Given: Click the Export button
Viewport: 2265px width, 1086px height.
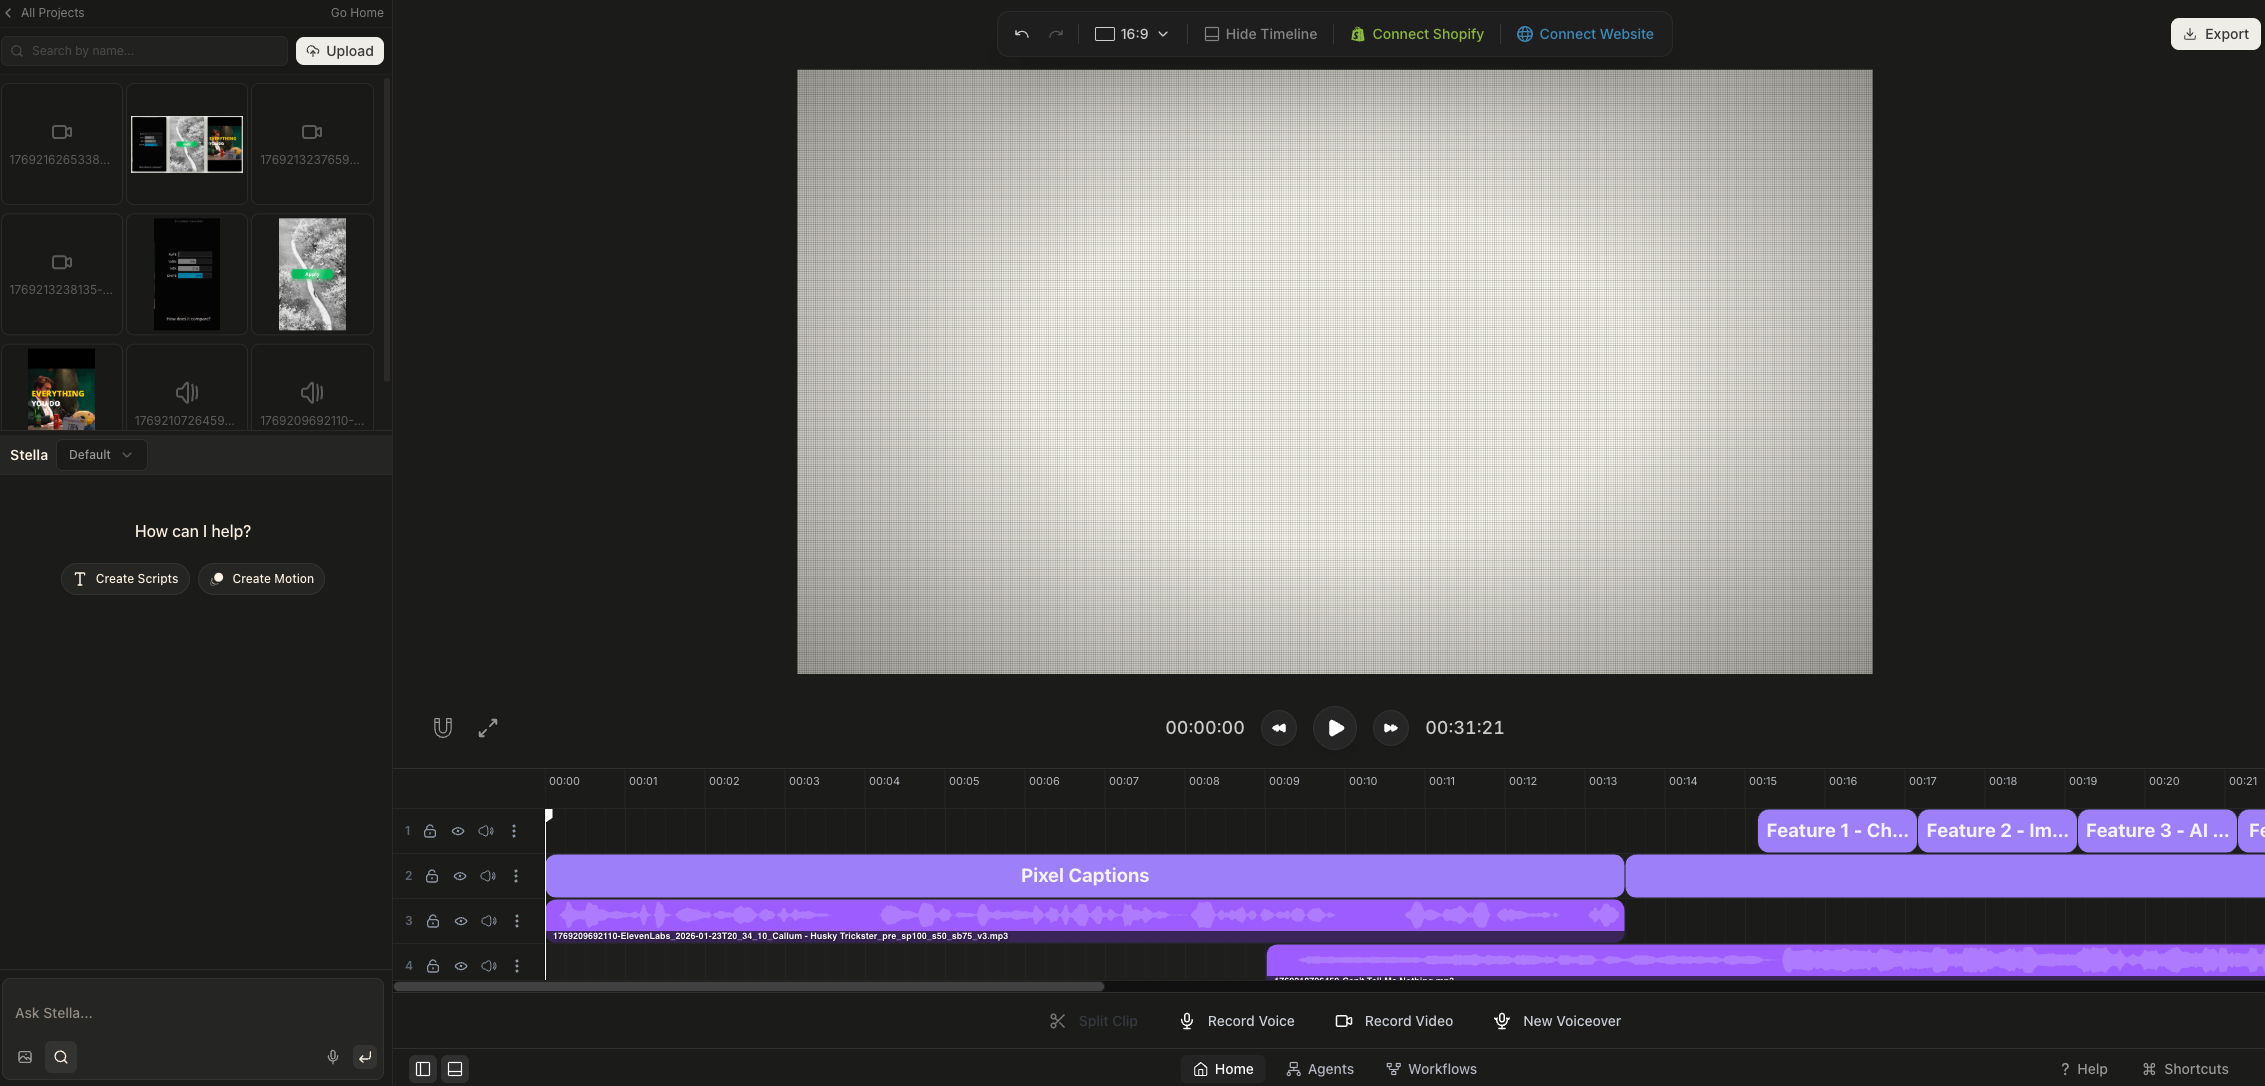Looking at the screenshot, I should (x=2214, y=33).
